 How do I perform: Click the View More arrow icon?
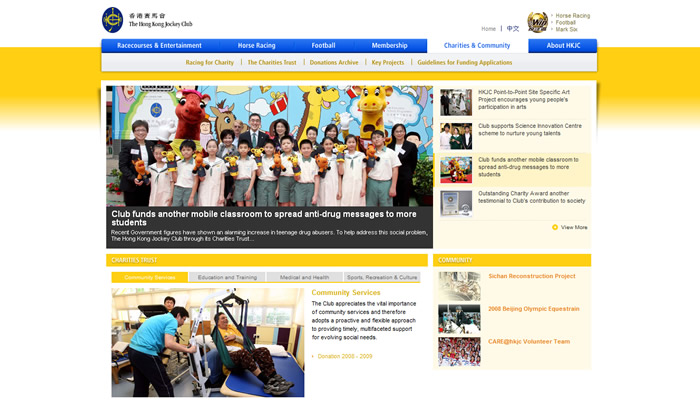(555, 227)
